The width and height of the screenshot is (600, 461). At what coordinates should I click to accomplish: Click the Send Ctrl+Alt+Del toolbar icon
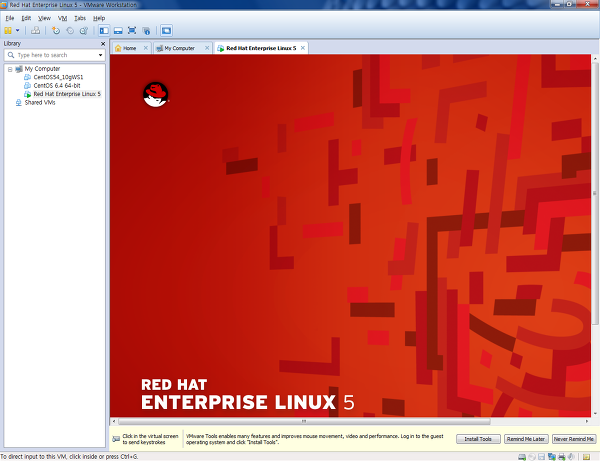35,30
